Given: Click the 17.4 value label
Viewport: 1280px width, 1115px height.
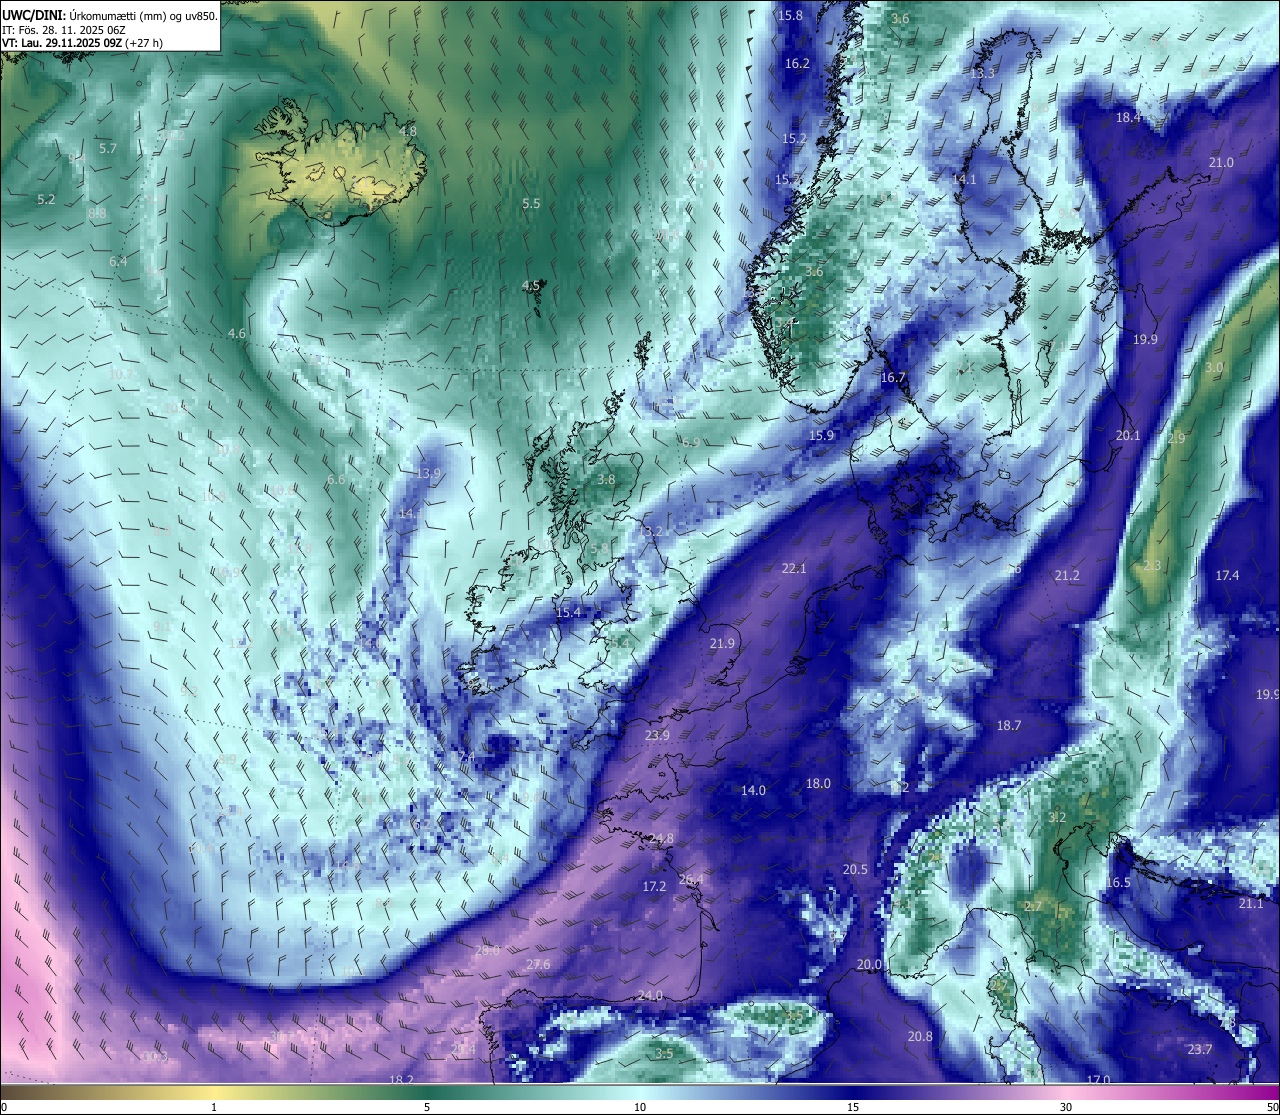Looking at the screenshot, I should click(1227, 575).
